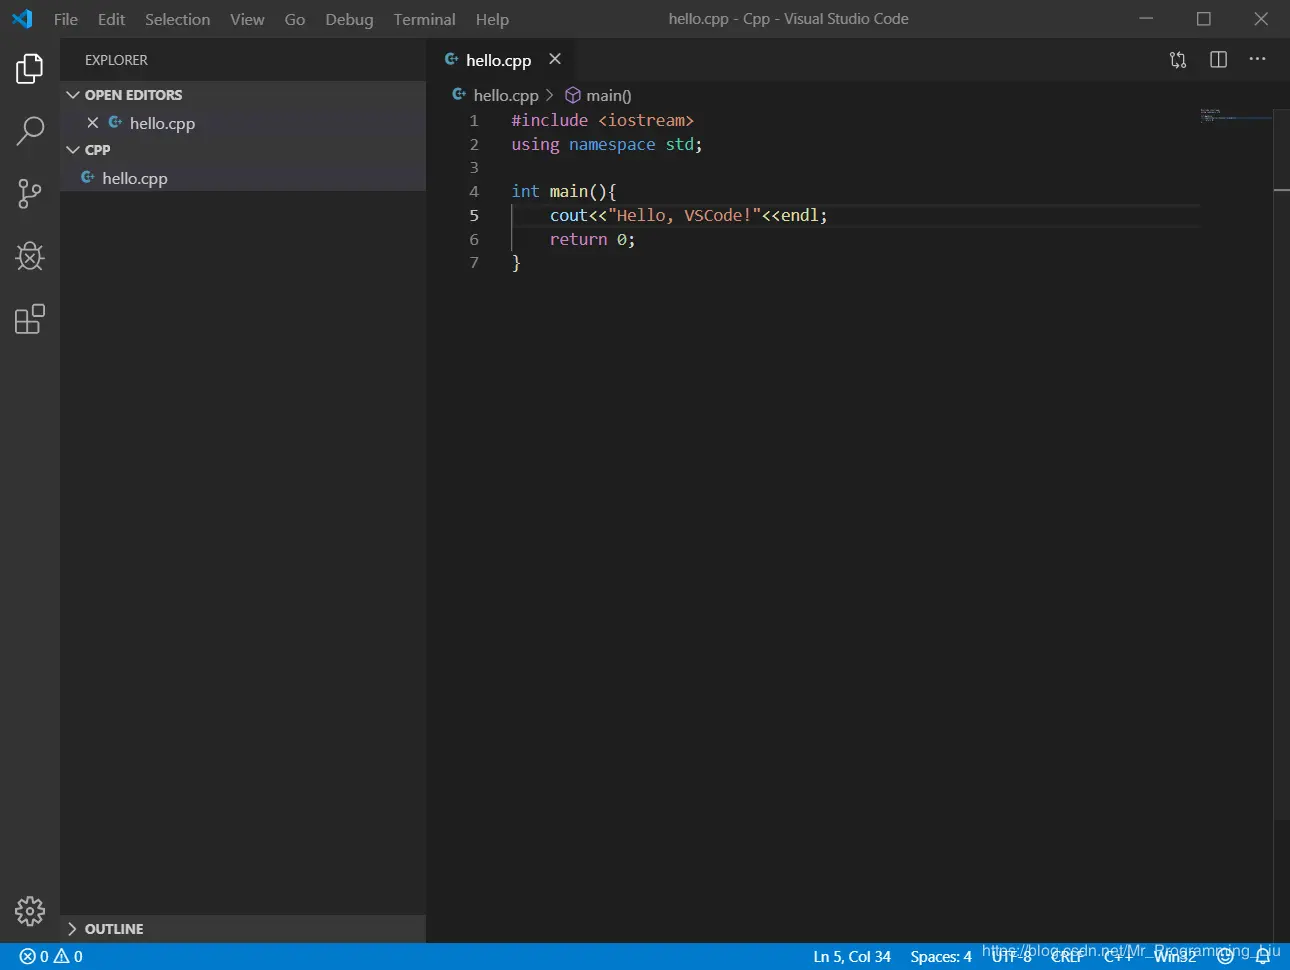Change the CRLF end of line sequence
Viewport: 1290px width, 970px height.
pos(1066,956)
